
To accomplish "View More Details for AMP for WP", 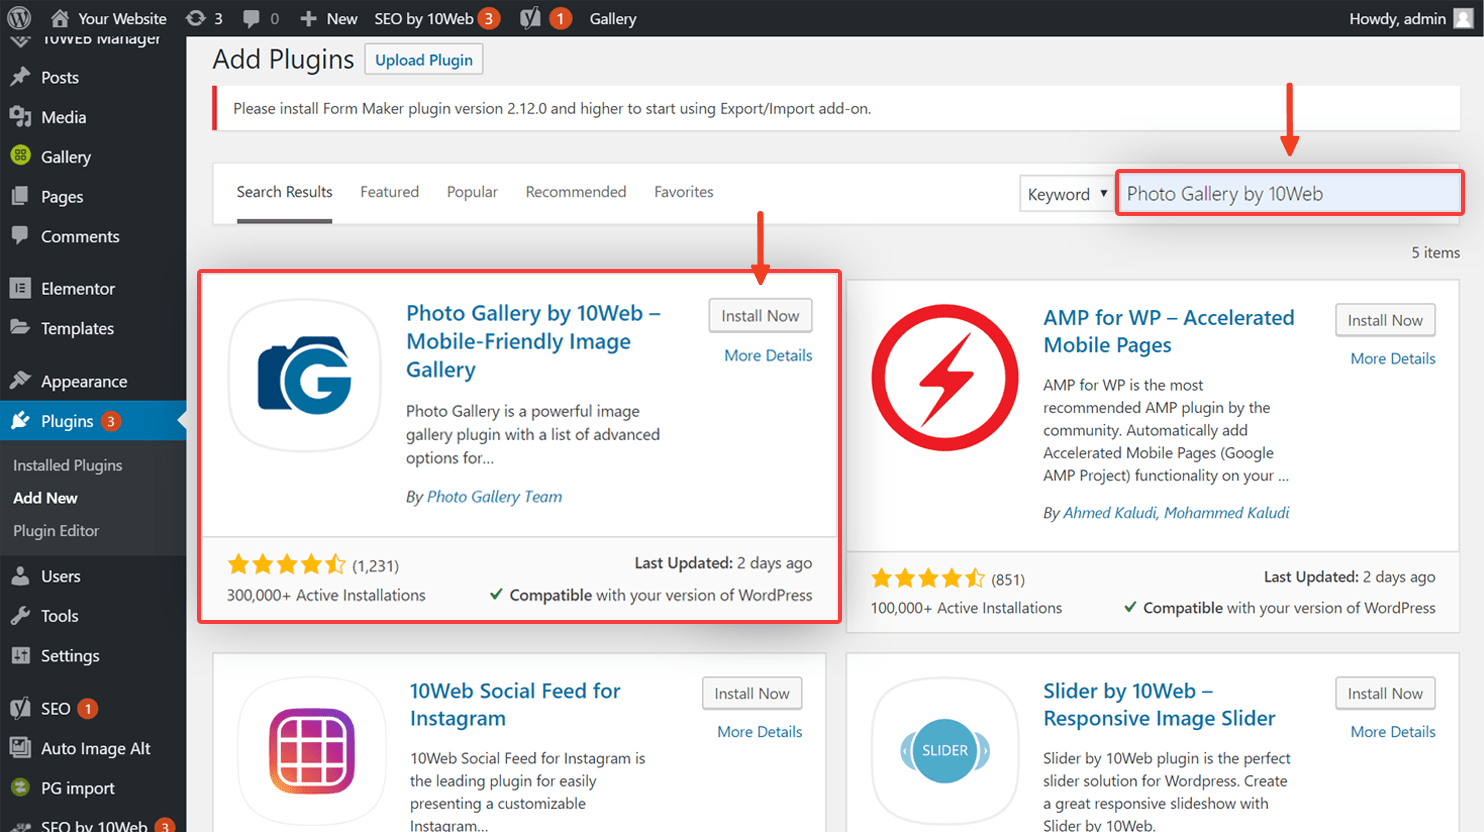I will [x=1393, y=358].
